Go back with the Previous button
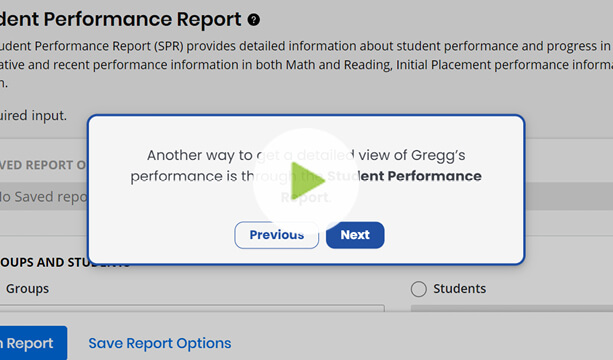 coord(276,235)
